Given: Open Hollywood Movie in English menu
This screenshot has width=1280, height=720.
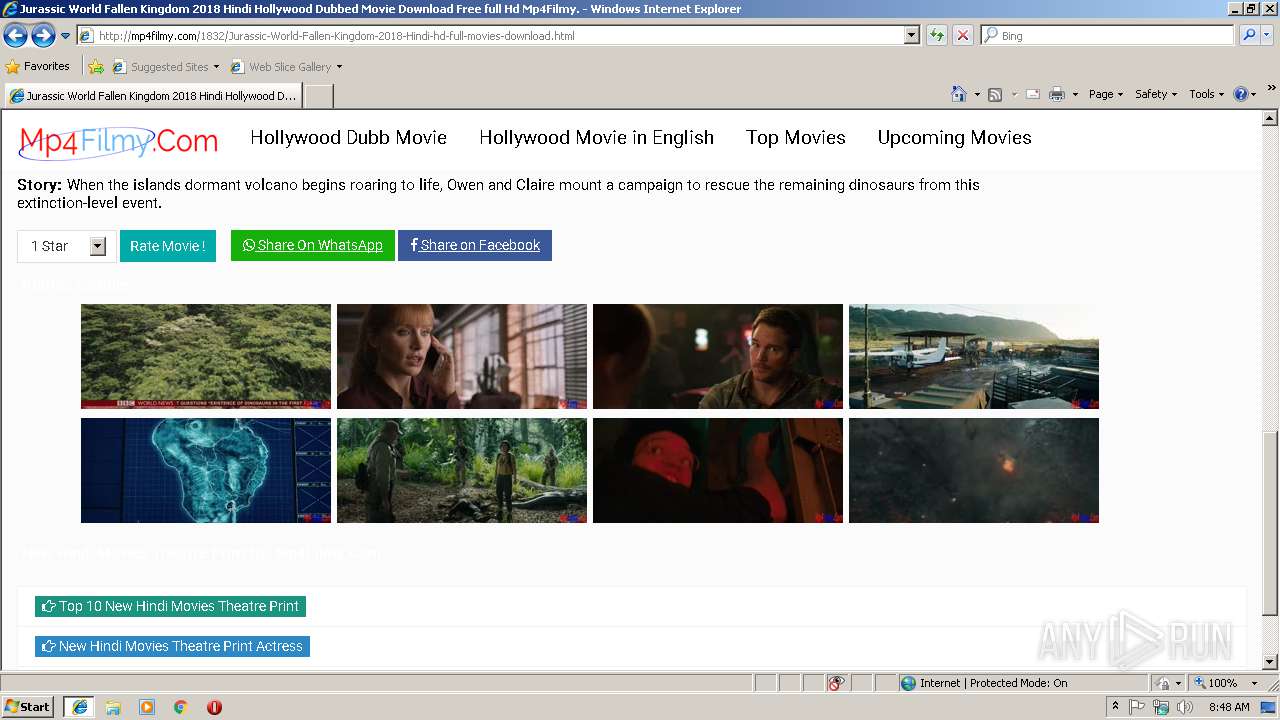Looking at the screenshot, I should point(596,138).
